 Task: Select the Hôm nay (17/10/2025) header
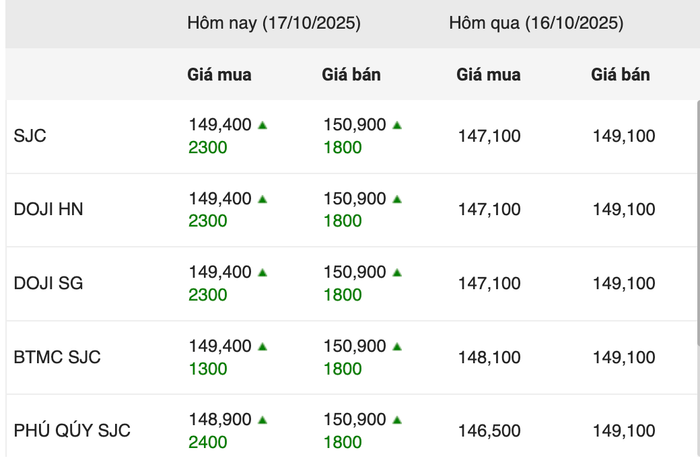pyautogui.click(x=274, y=23)
